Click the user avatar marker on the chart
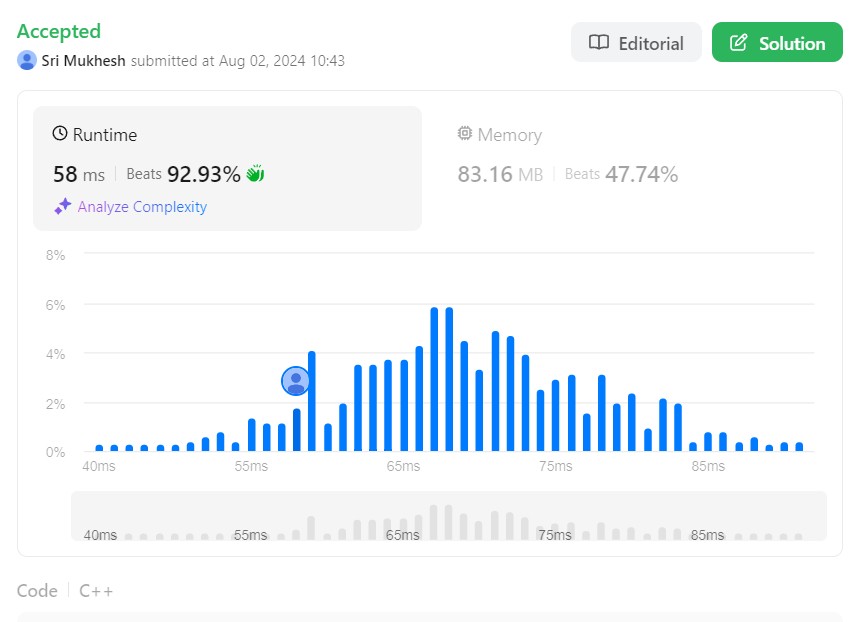Image resolution: width=850 pixels, height=622 pixels. (296, 381)
